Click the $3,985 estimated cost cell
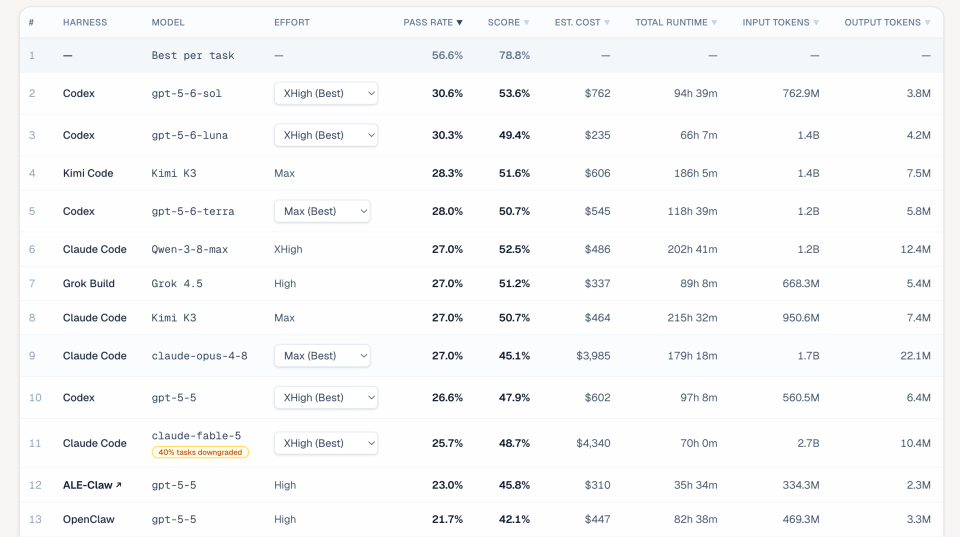This screenshot has height=537, width=960. coord(593,355)
